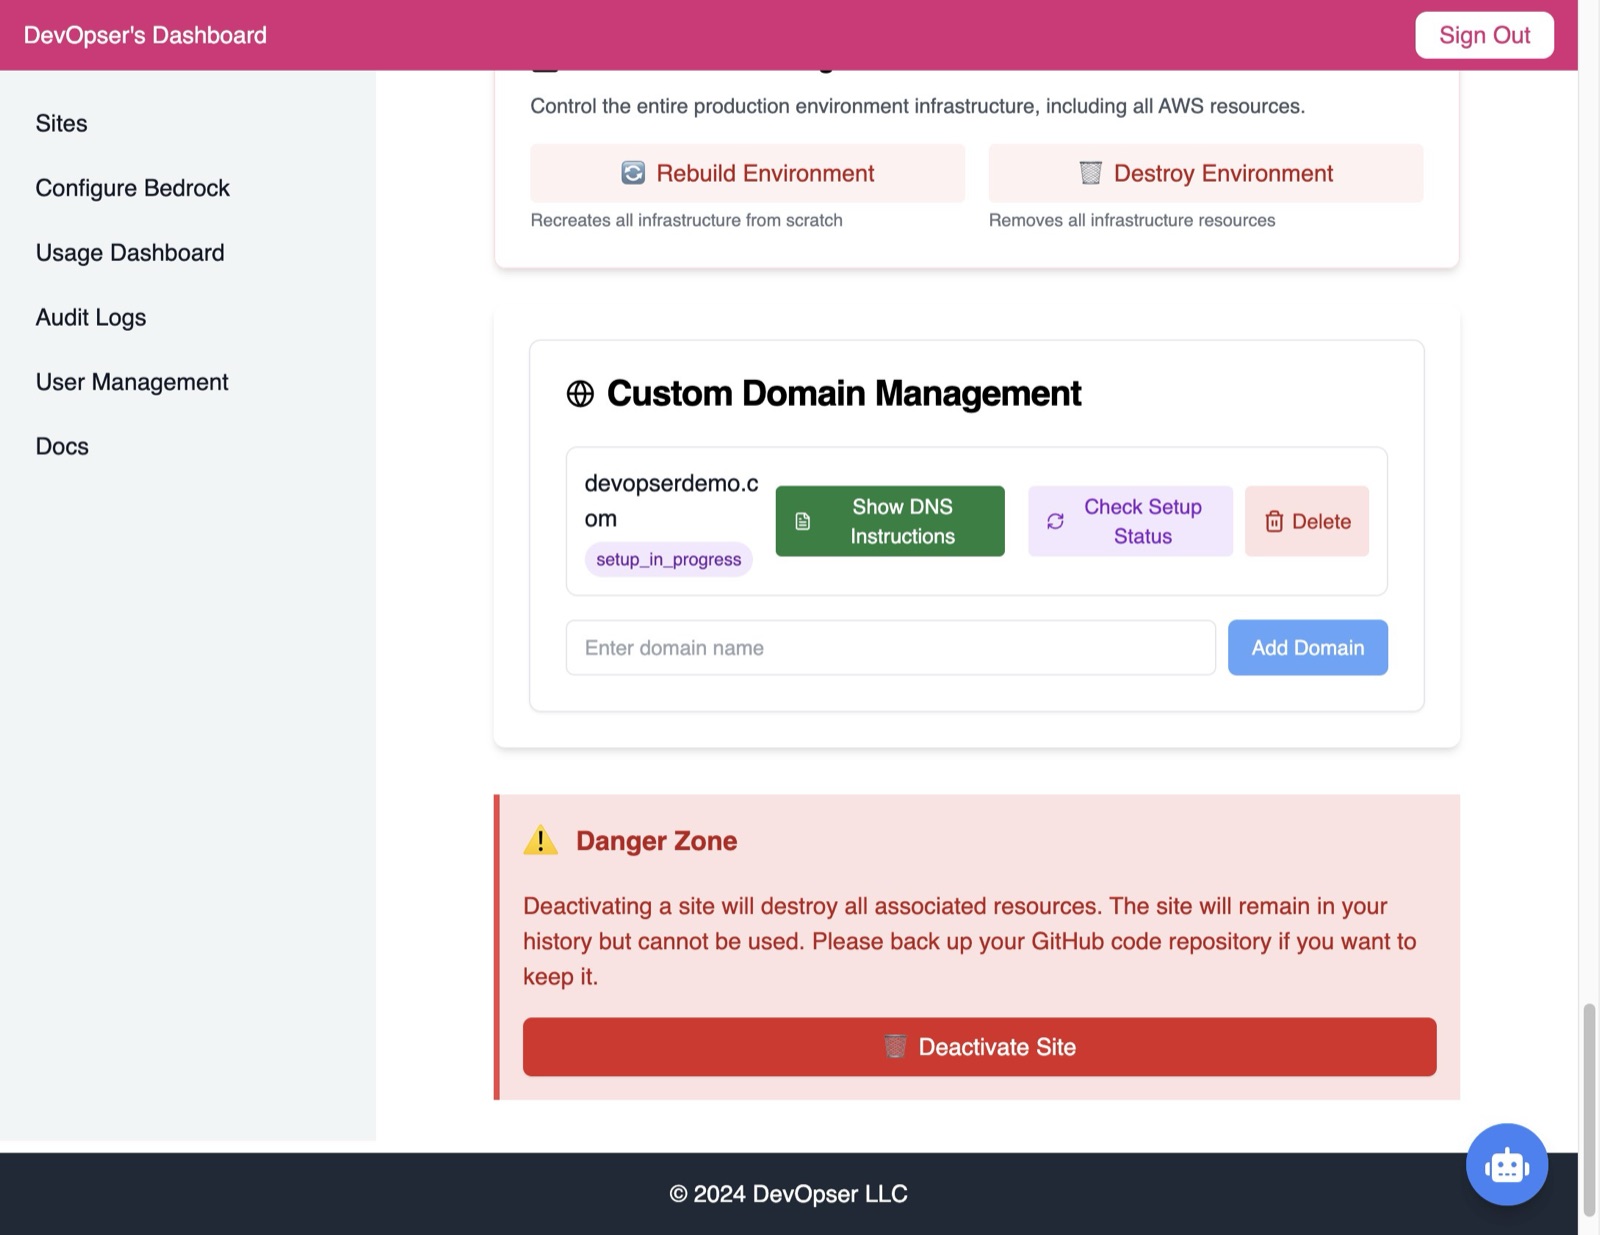
Task: Click the trash icon in Delete button
Action: (1274, 521)
